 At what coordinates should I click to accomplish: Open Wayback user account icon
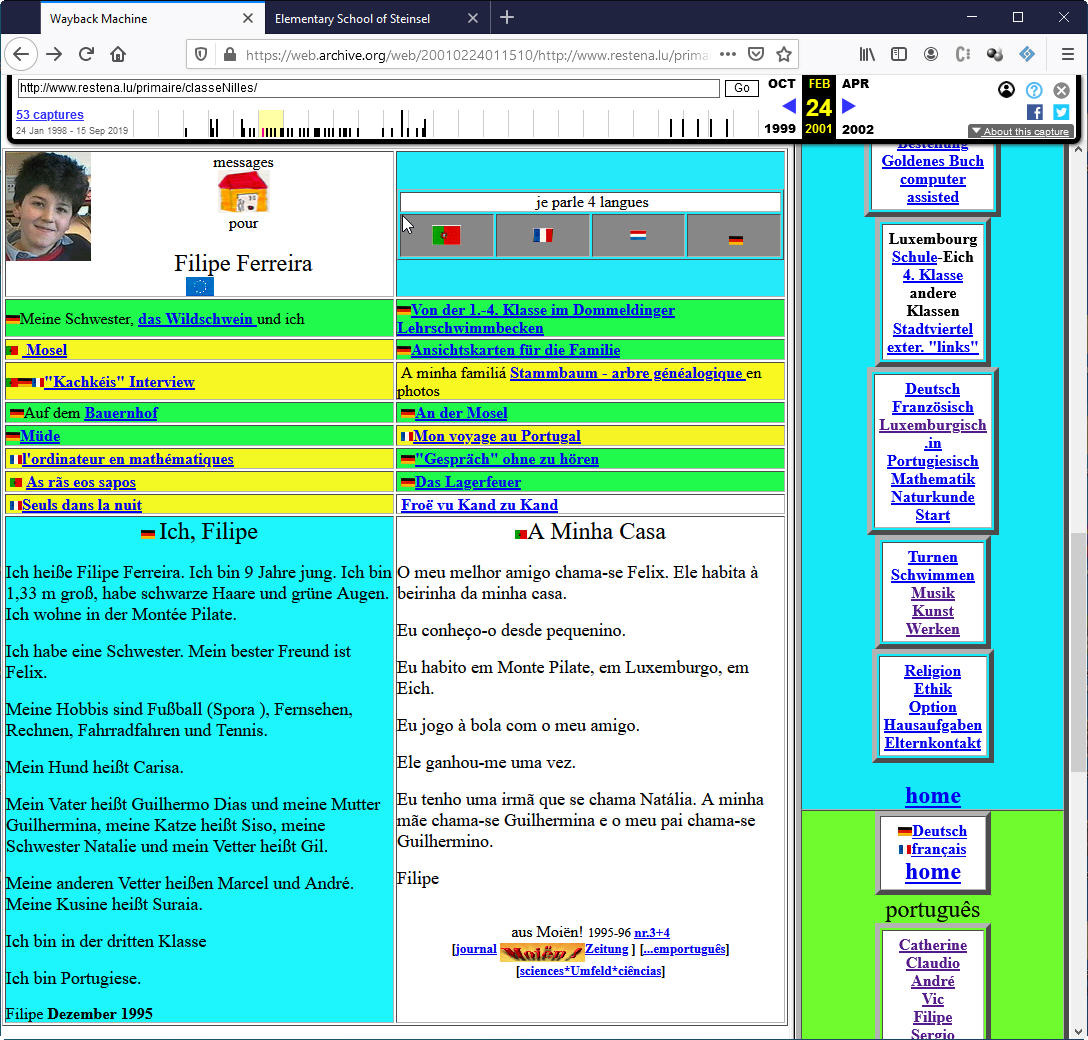click(1006, 89)
